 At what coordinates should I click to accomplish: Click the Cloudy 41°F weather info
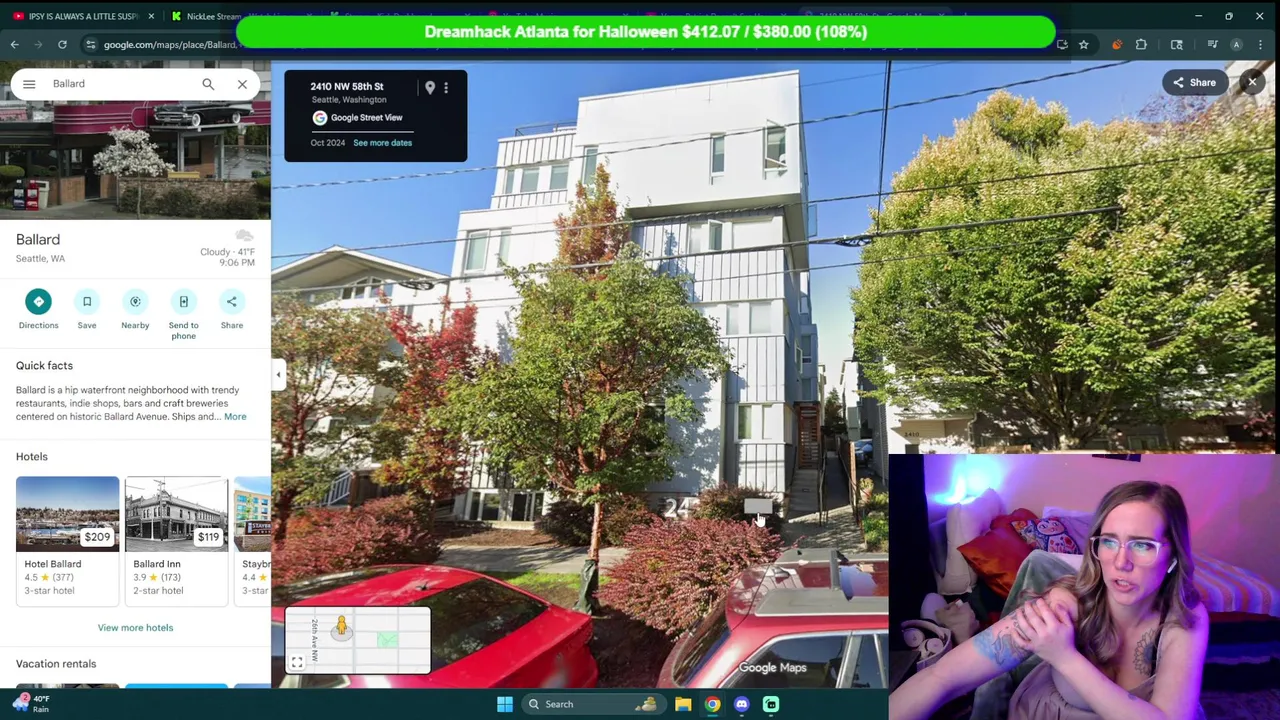228,252
